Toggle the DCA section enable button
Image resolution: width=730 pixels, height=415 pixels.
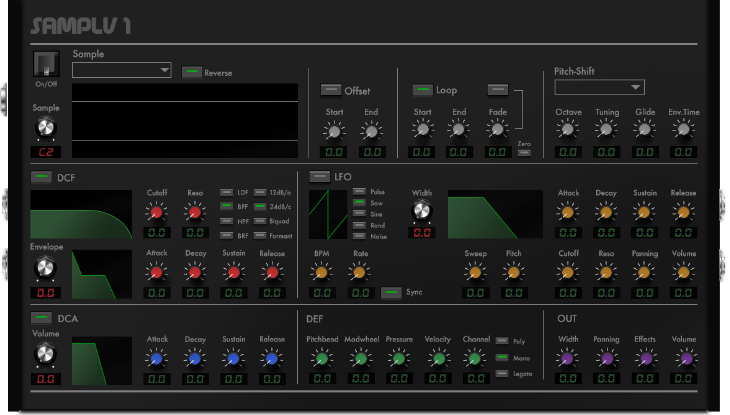(x=41, y=318)
